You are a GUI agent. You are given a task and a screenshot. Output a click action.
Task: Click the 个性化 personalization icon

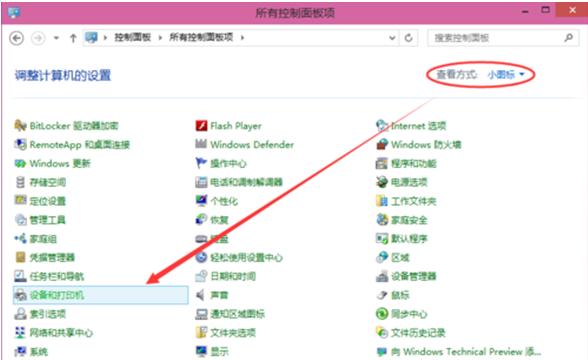pyautogui.click(x=201, y=201)
